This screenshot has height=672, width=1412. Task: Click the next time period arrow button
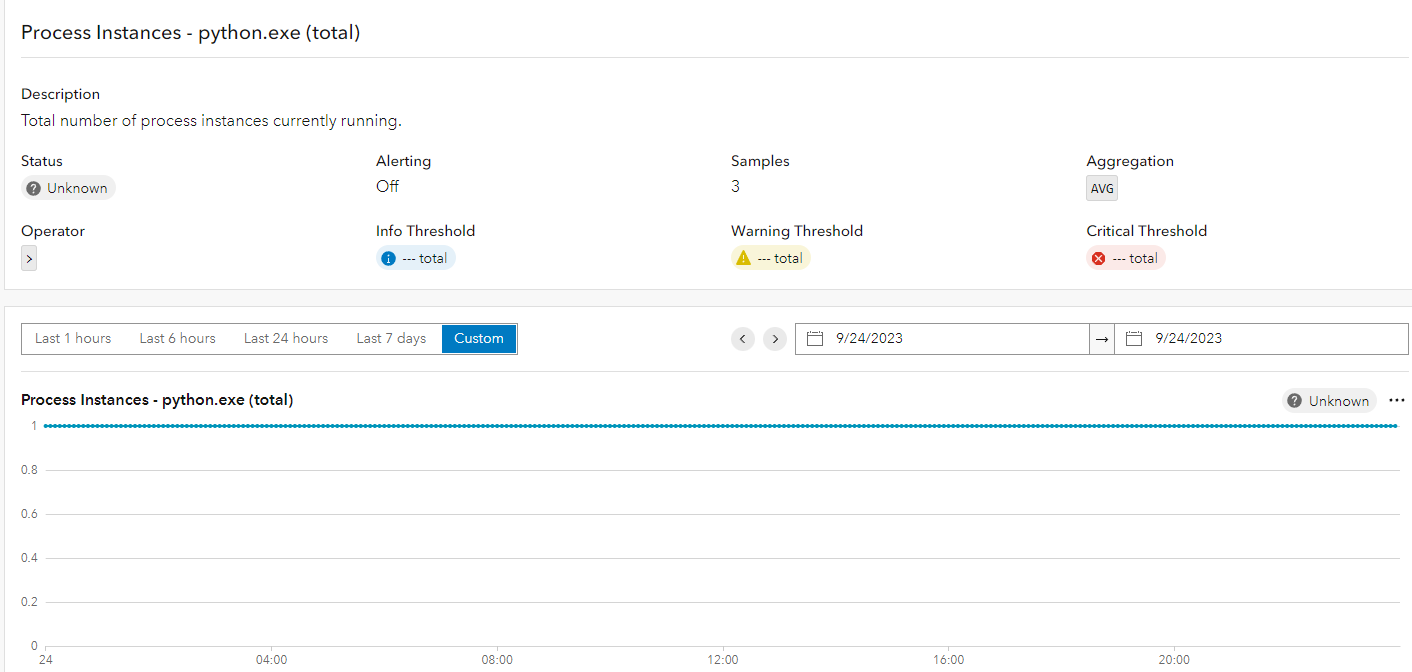pos(775,338)
